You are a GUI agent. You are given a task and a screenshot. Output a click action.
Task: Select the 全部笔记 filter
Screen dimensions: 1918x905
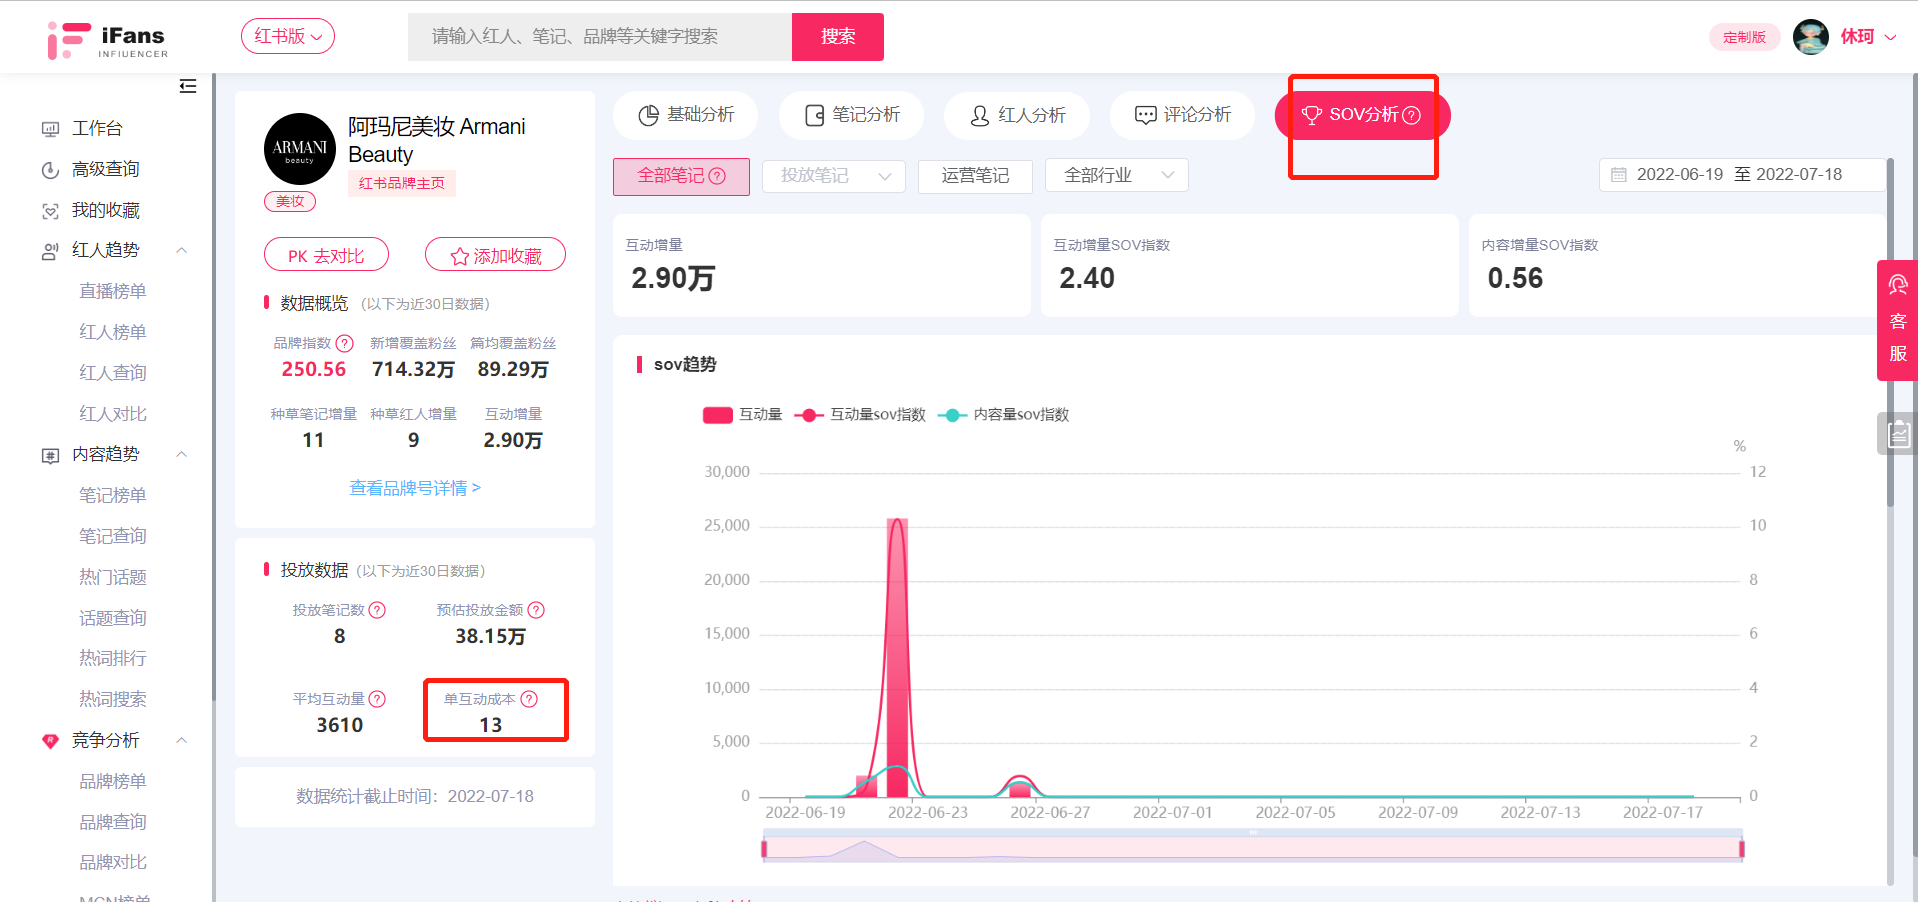click(x=681, y=176)
